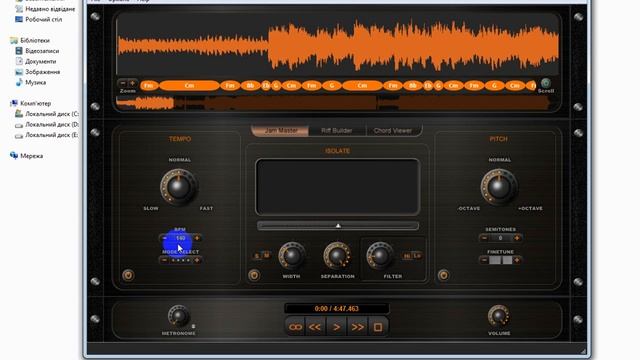
Task: Click the Finetune indicator bar
Action: pos(500,260)
